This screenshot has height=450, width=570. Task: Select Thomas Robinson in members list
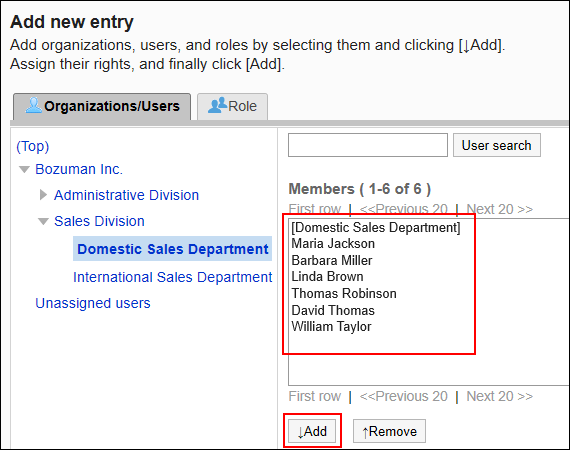[x=344, y=293]
